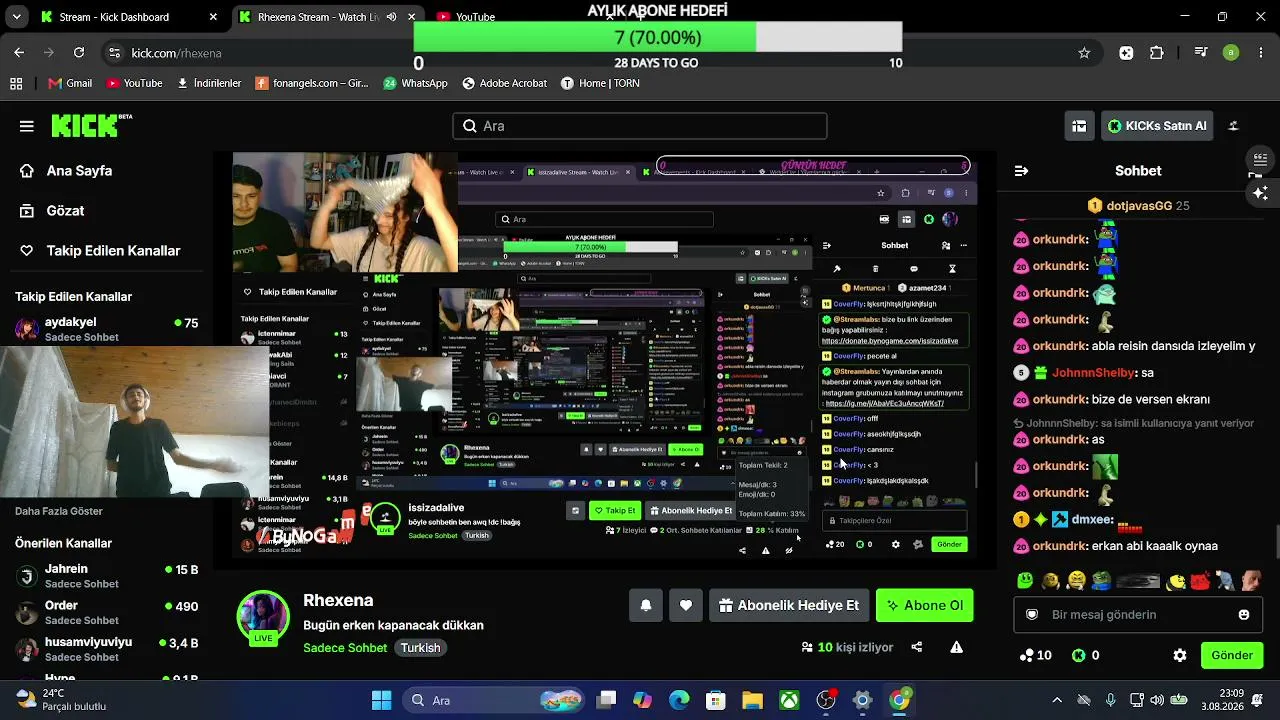Image resolution: width=1280 pixels, height=720 pixels.
Task: Open chat settings gear icon
Action: (x=1180, y=655)
